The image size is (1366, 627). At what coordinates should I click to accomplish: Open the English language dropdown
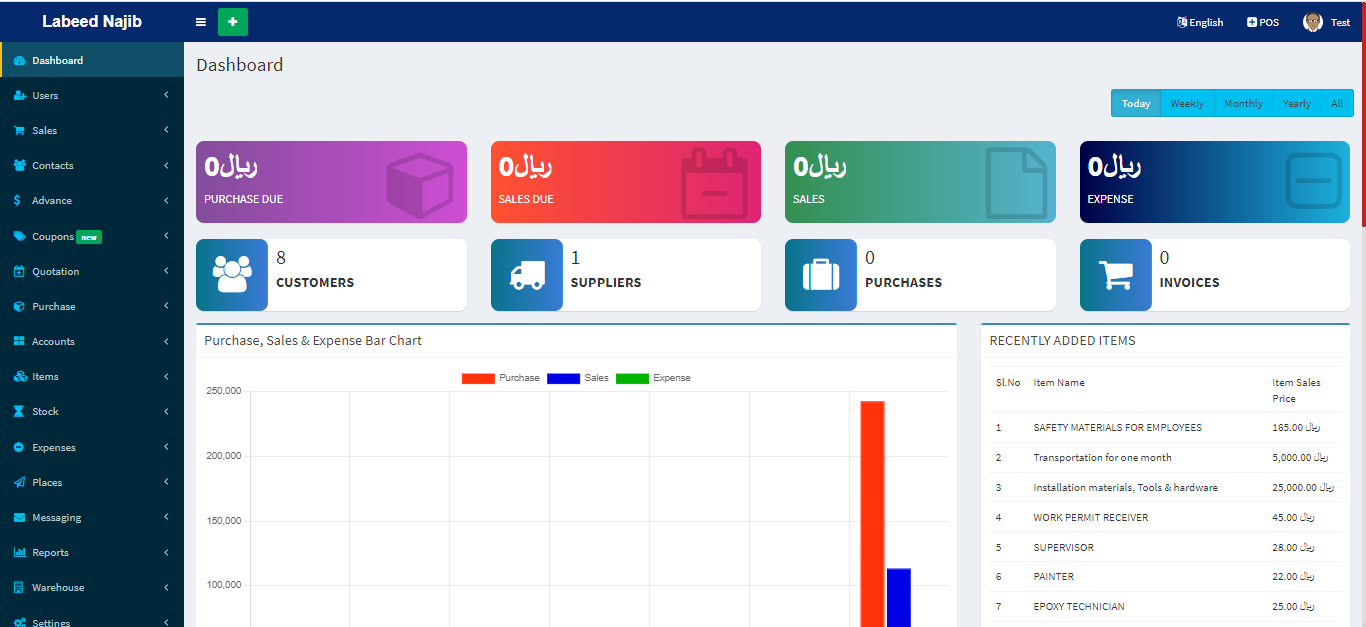[1200, 22]
